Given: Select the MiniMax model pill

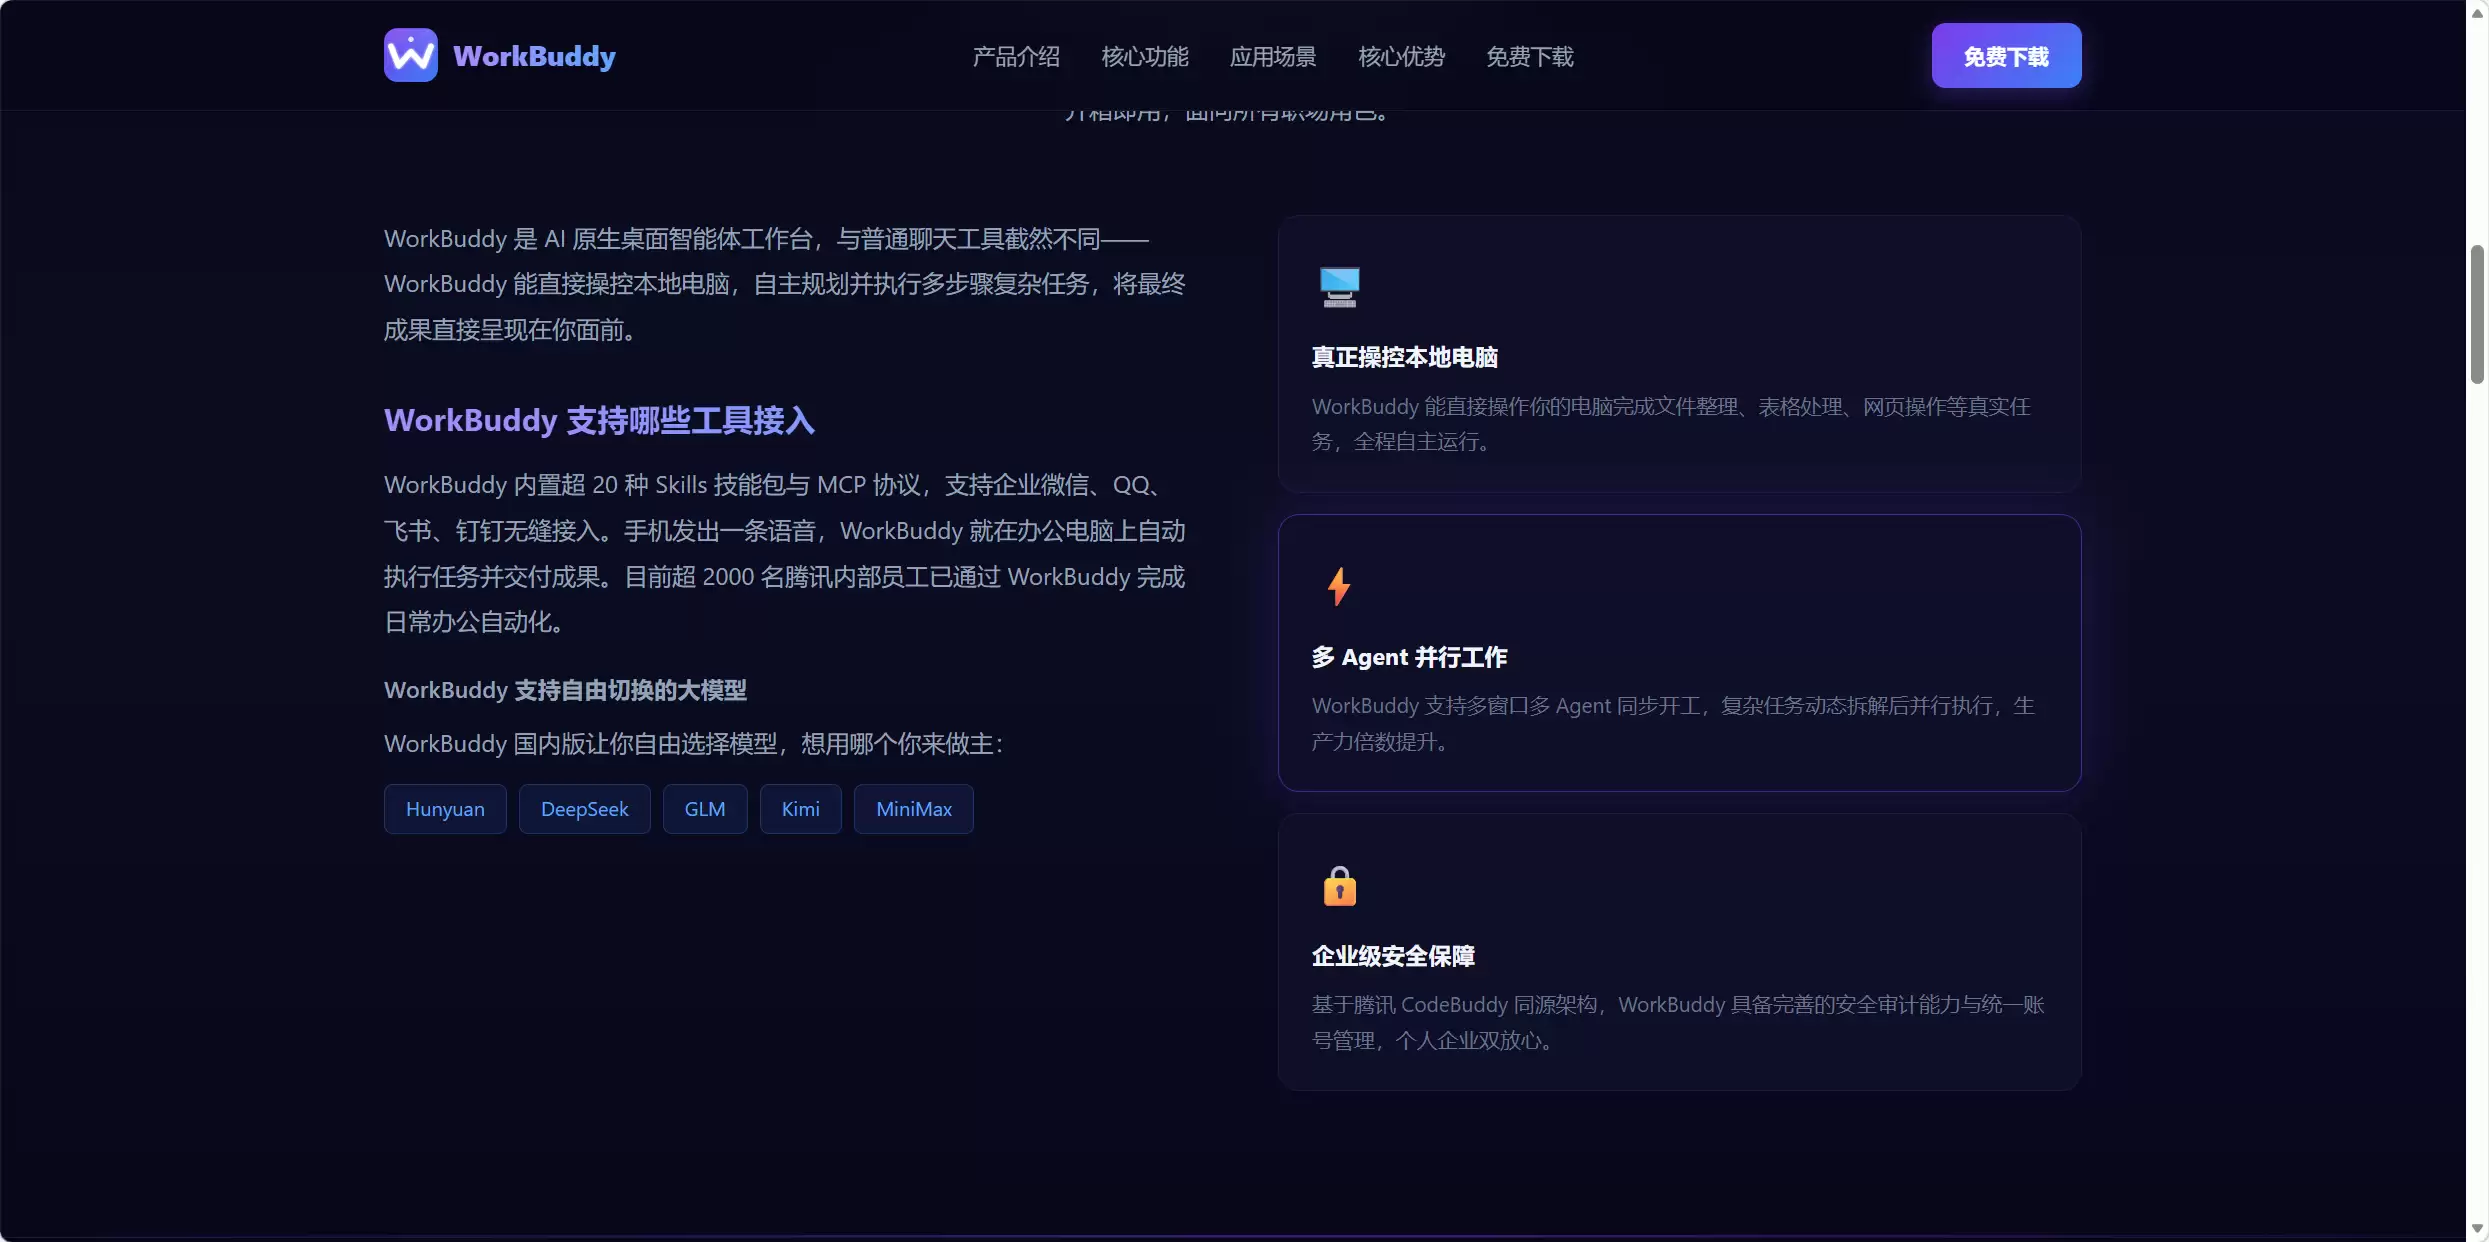Looking at the screenshot, I should [913, 808].
